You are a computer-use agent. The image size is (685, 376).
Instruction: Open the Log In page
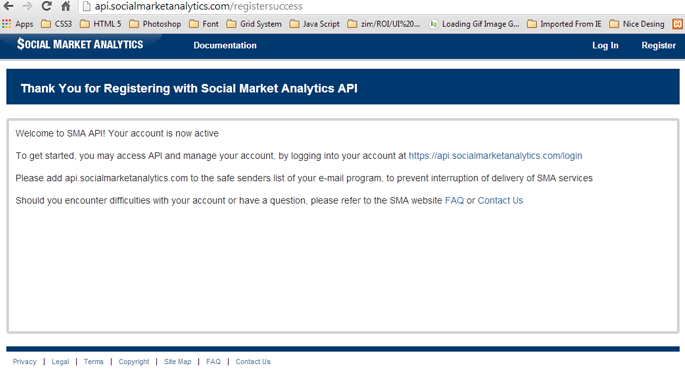605,45
